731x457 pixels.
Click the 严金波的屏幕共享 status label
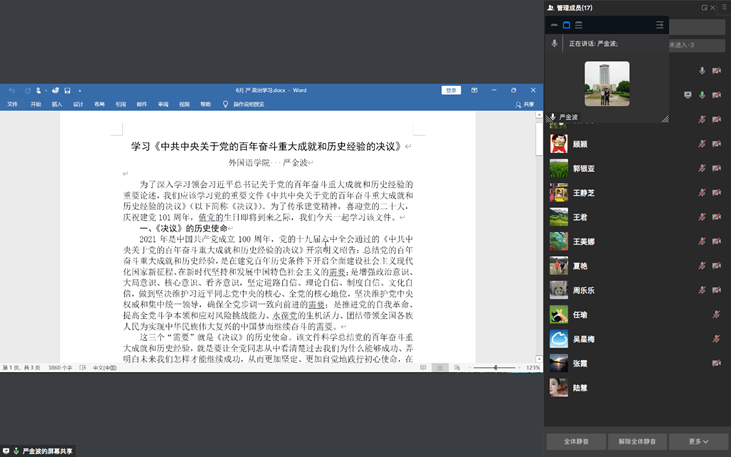point(48,451)
